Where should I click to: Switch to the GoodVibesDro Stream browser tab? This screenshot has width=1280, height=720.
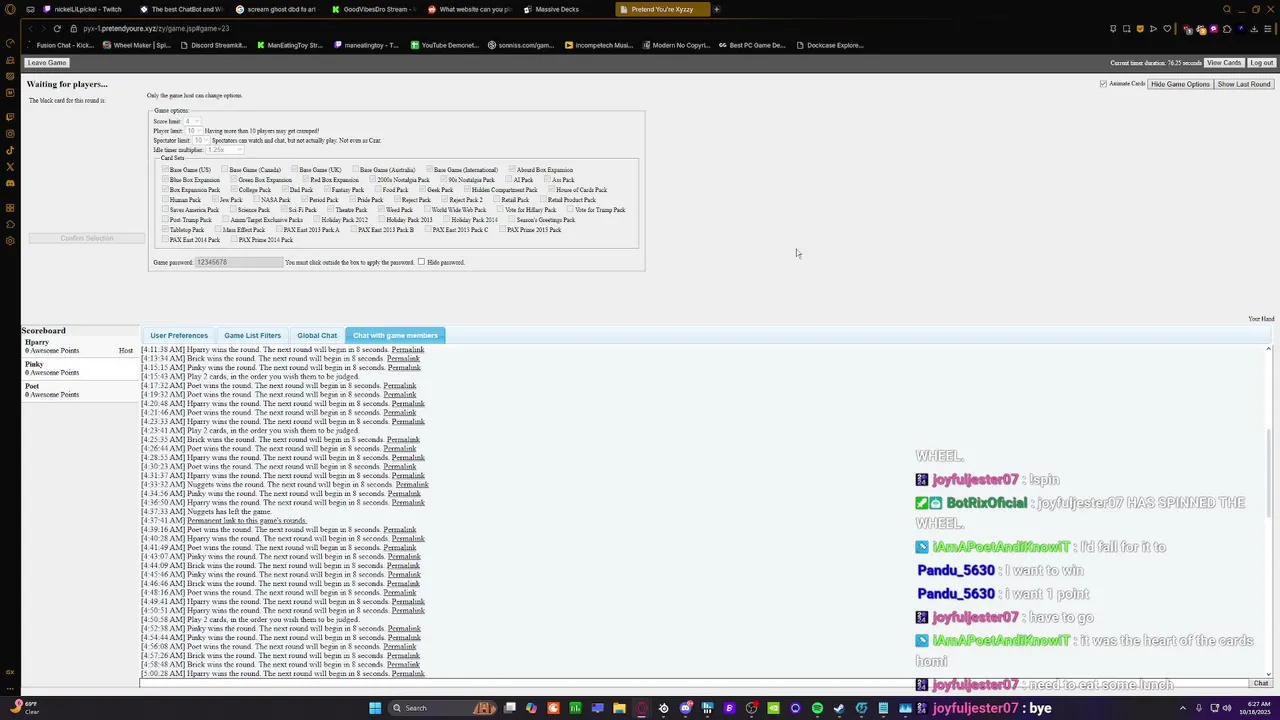pyautogui.click(x=371, y=9)
